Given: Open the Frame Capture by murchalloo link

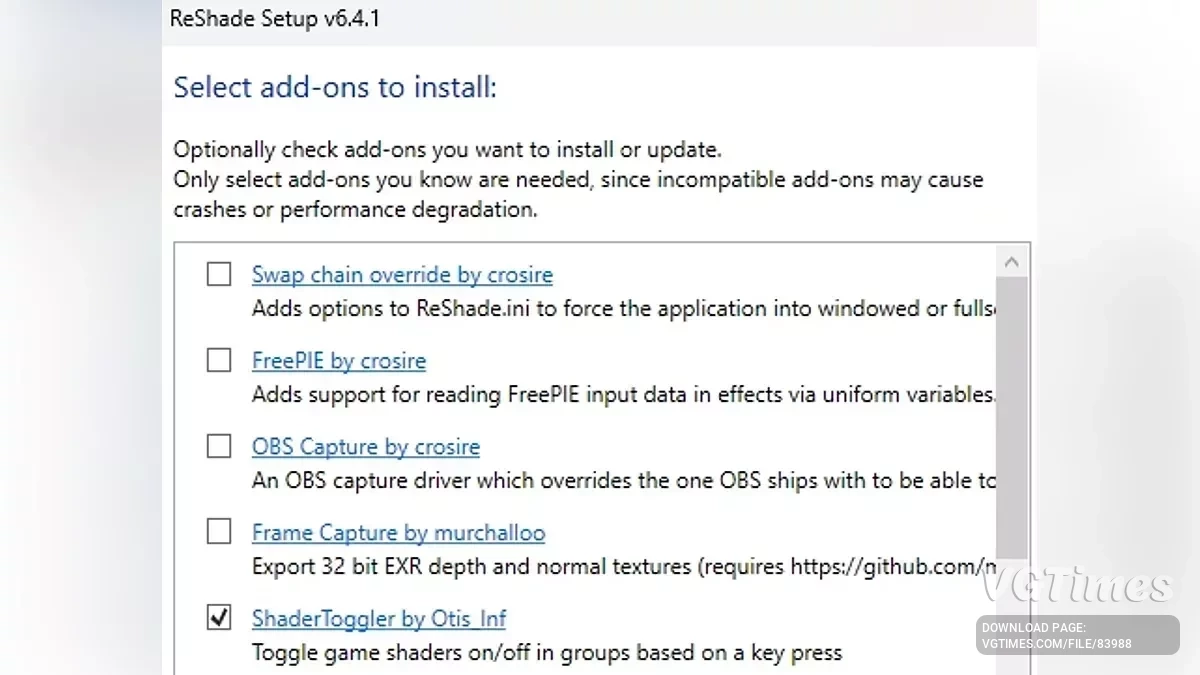Looking at the screenshot, I should 398,533.
